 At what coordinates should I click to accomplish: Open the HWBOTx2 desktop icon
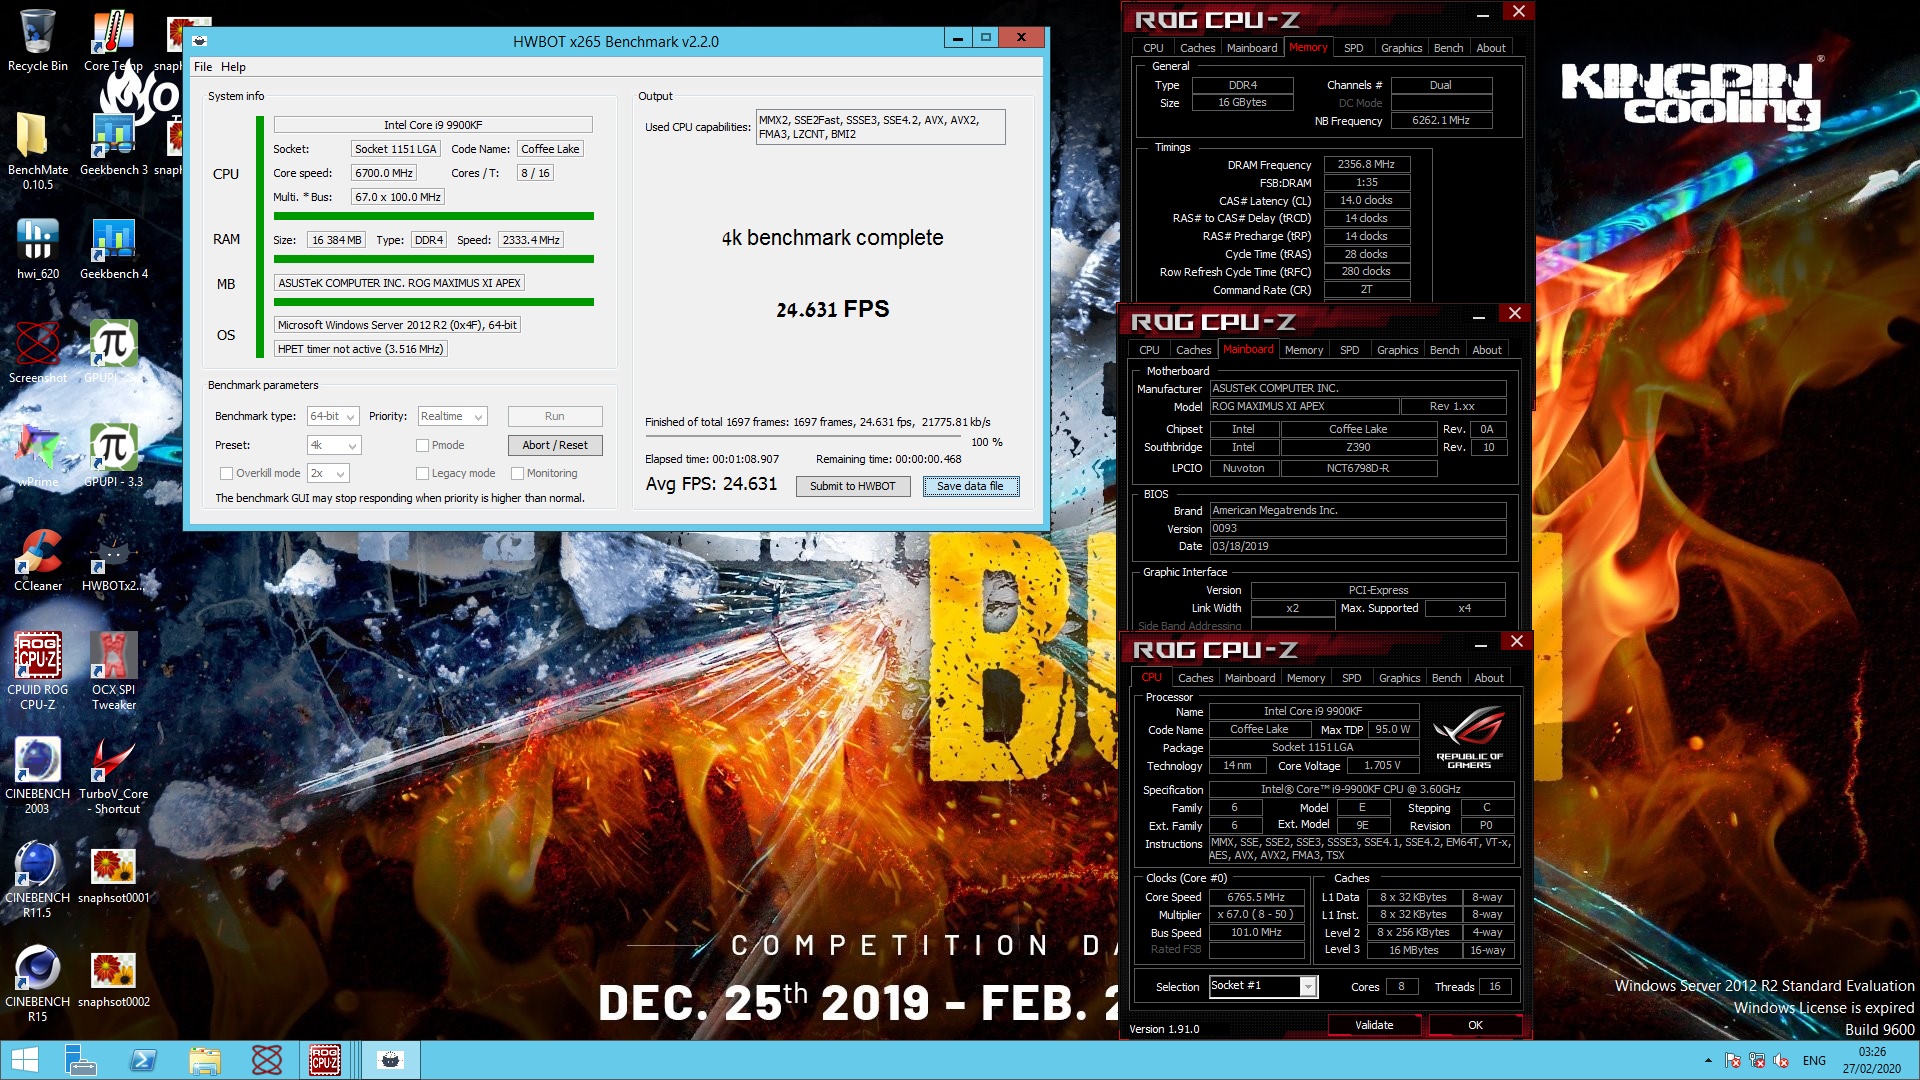pos(113,560)
